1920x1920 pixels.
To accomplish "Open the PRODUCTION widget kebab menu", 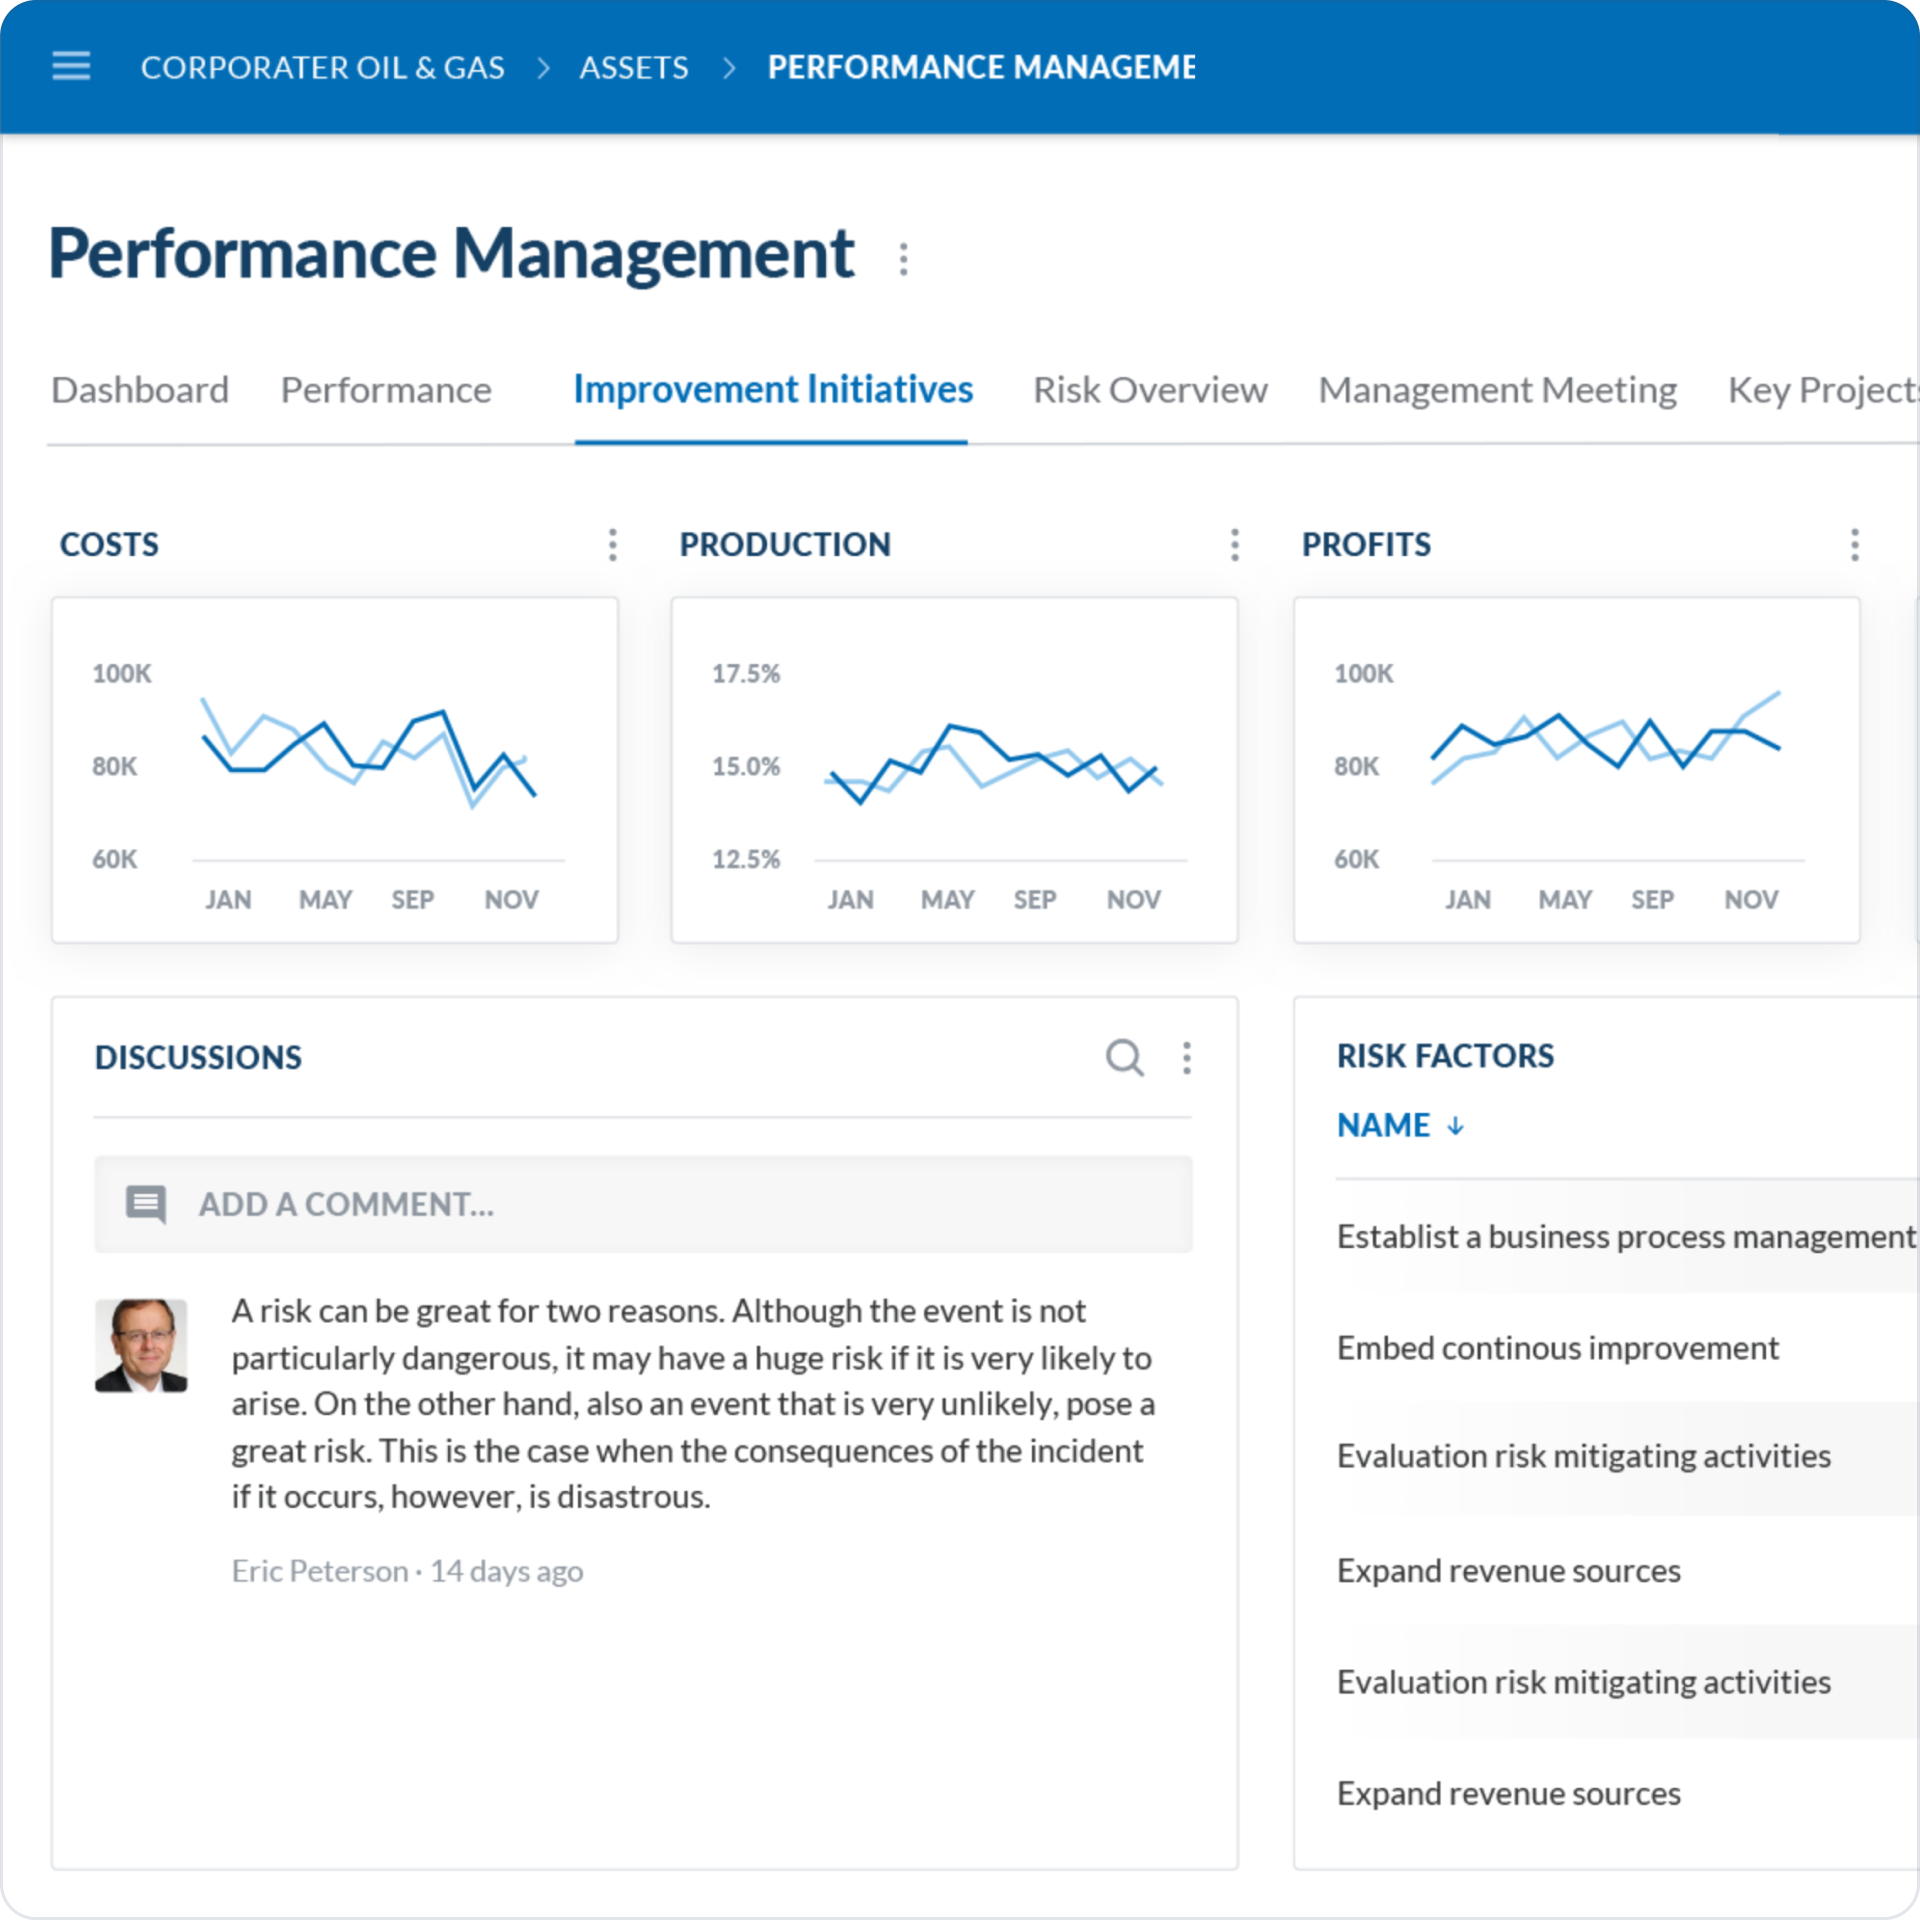I will pos(1234,545).
